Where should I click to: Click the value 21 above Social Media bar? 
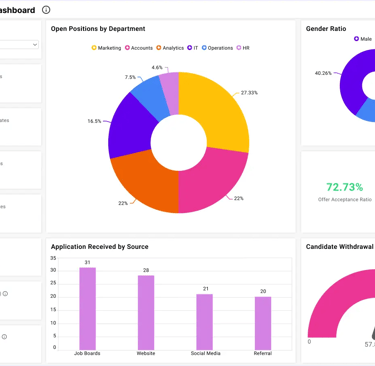point(206,289)
